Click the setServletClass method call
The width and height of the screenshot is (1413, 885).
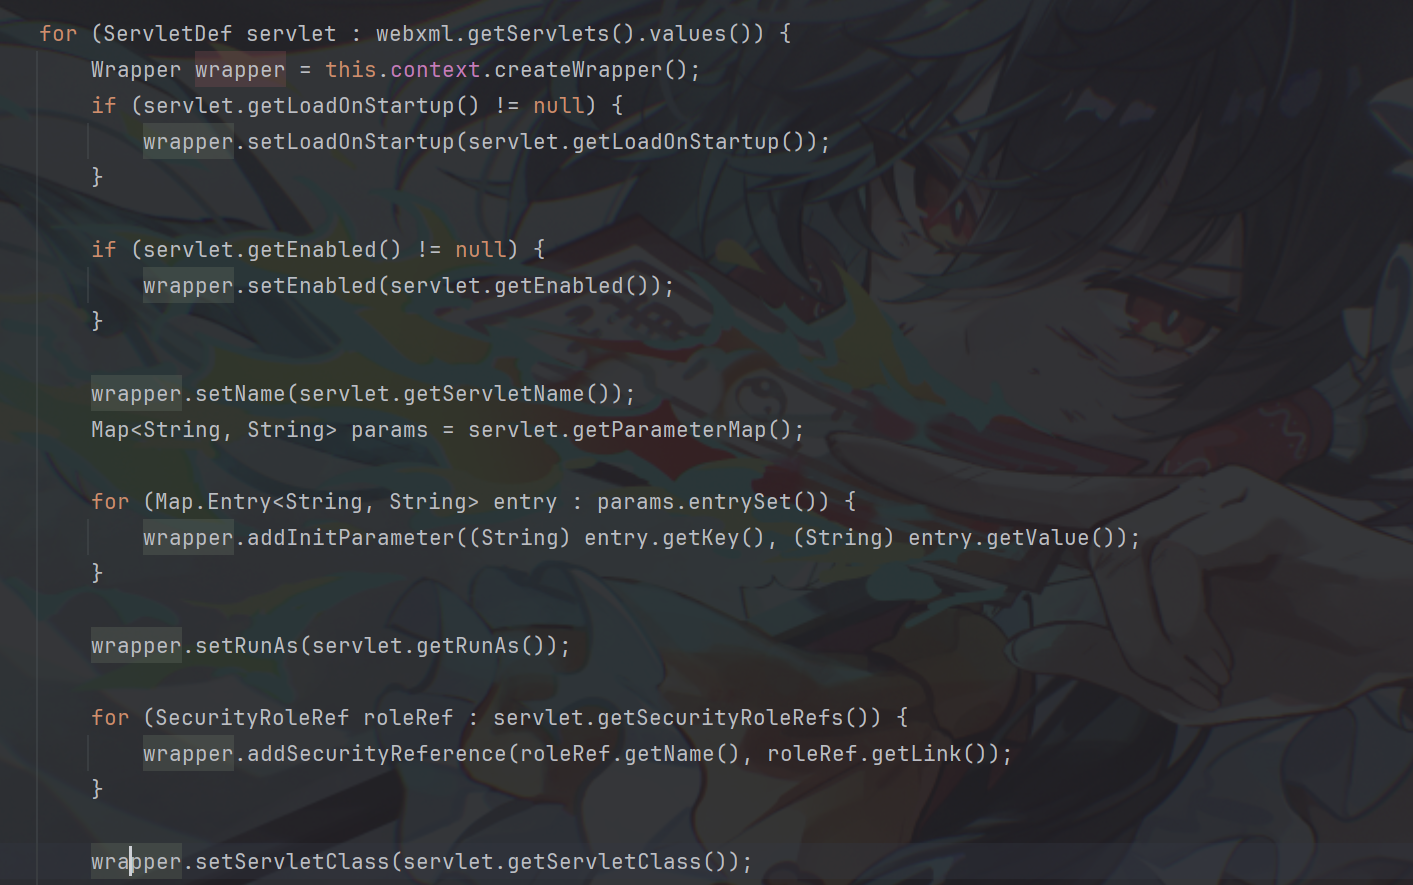tap(292, 862)
